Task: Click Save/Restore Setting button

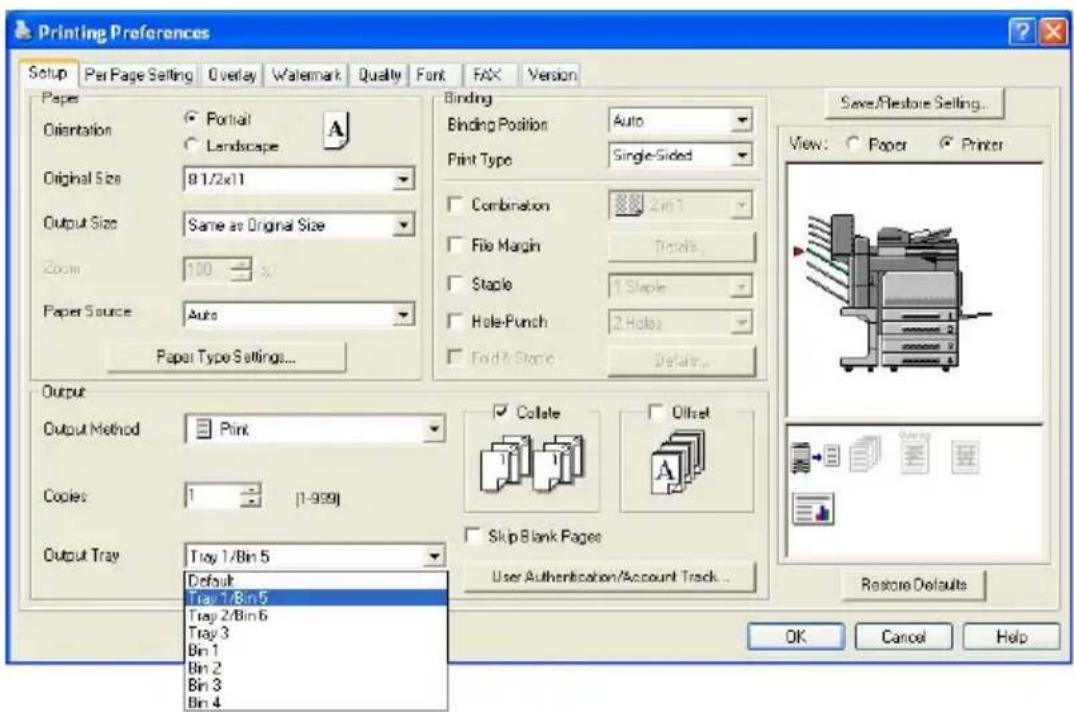Action: [914, 103]
